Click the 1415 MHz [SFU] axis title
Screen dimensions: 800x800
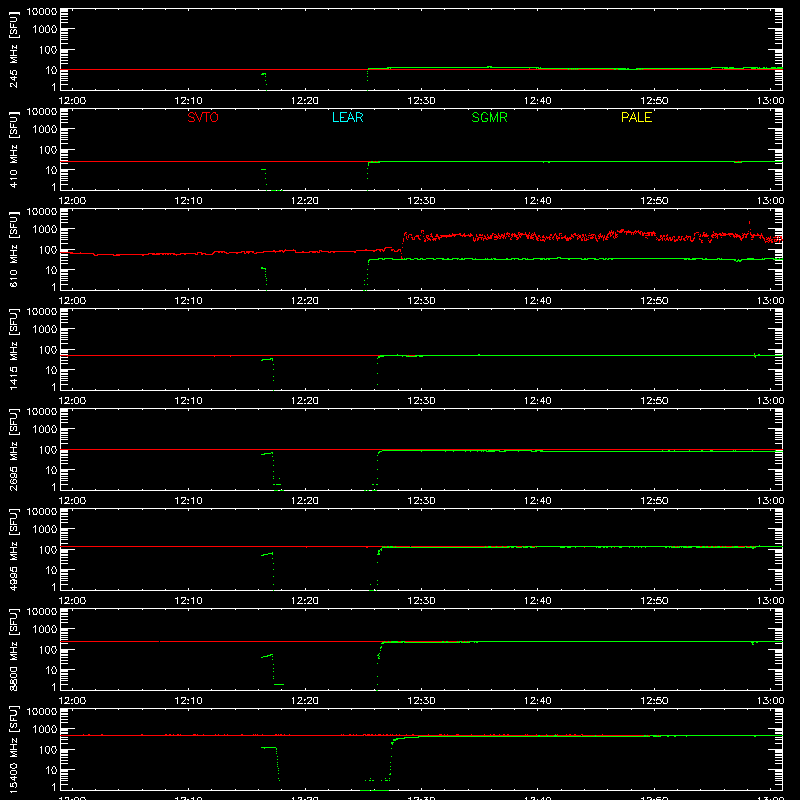[14, 349]
